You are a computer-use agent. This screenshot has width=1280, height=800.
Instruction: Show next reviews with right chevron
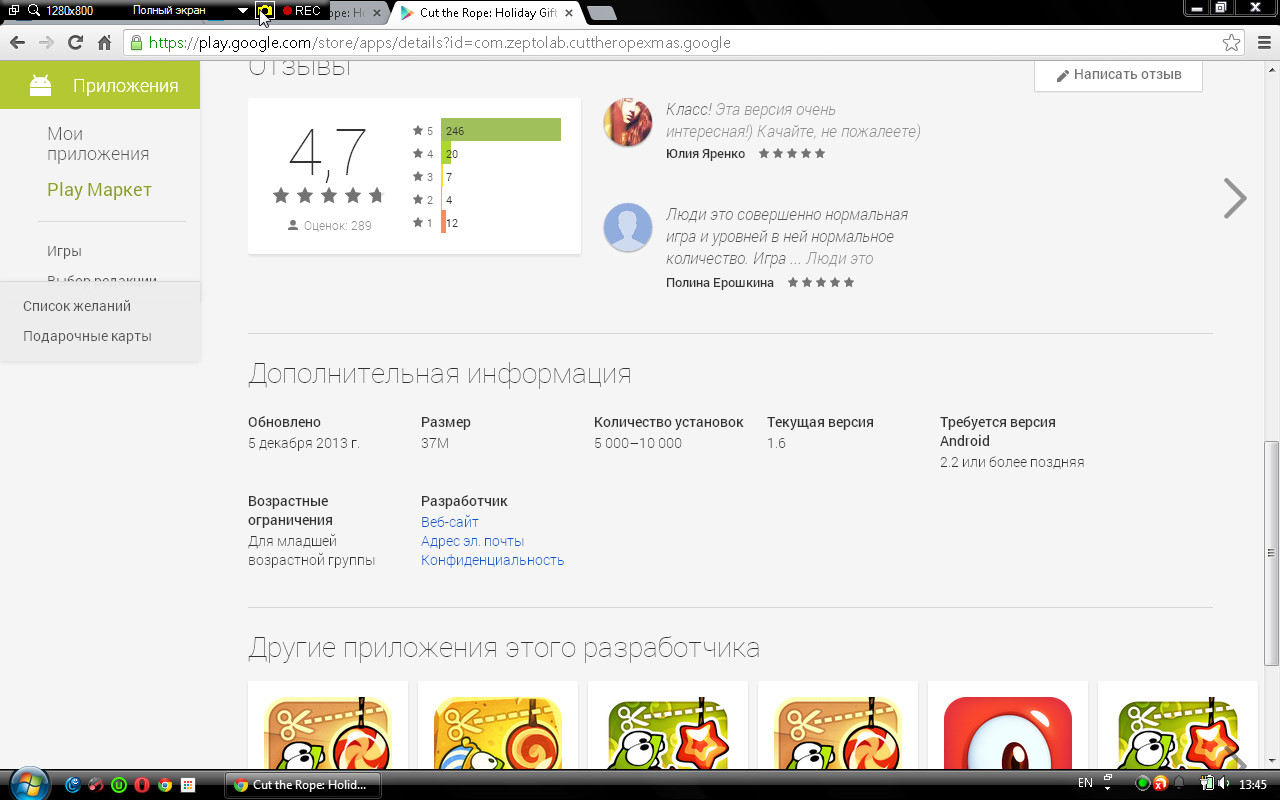[1235, 198]
